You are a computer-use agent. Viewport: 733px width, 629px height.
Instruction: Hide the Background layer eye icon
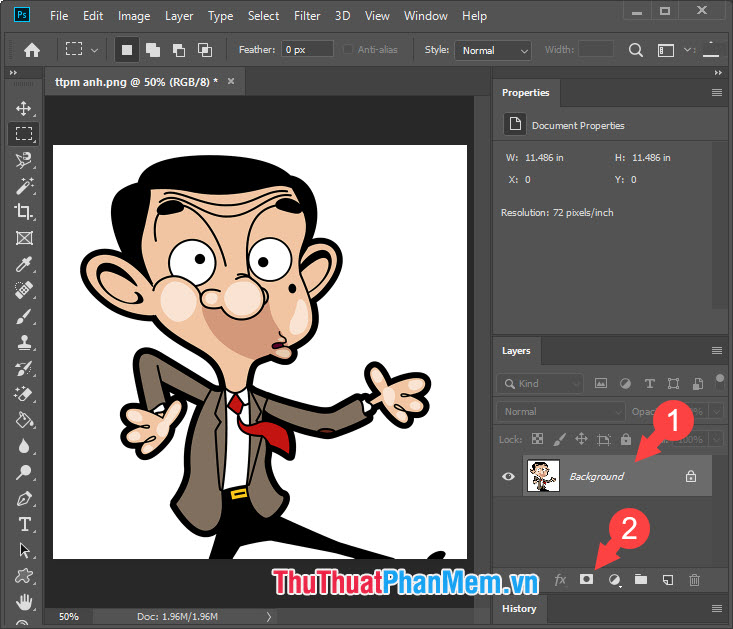click(x=508, y=476)
